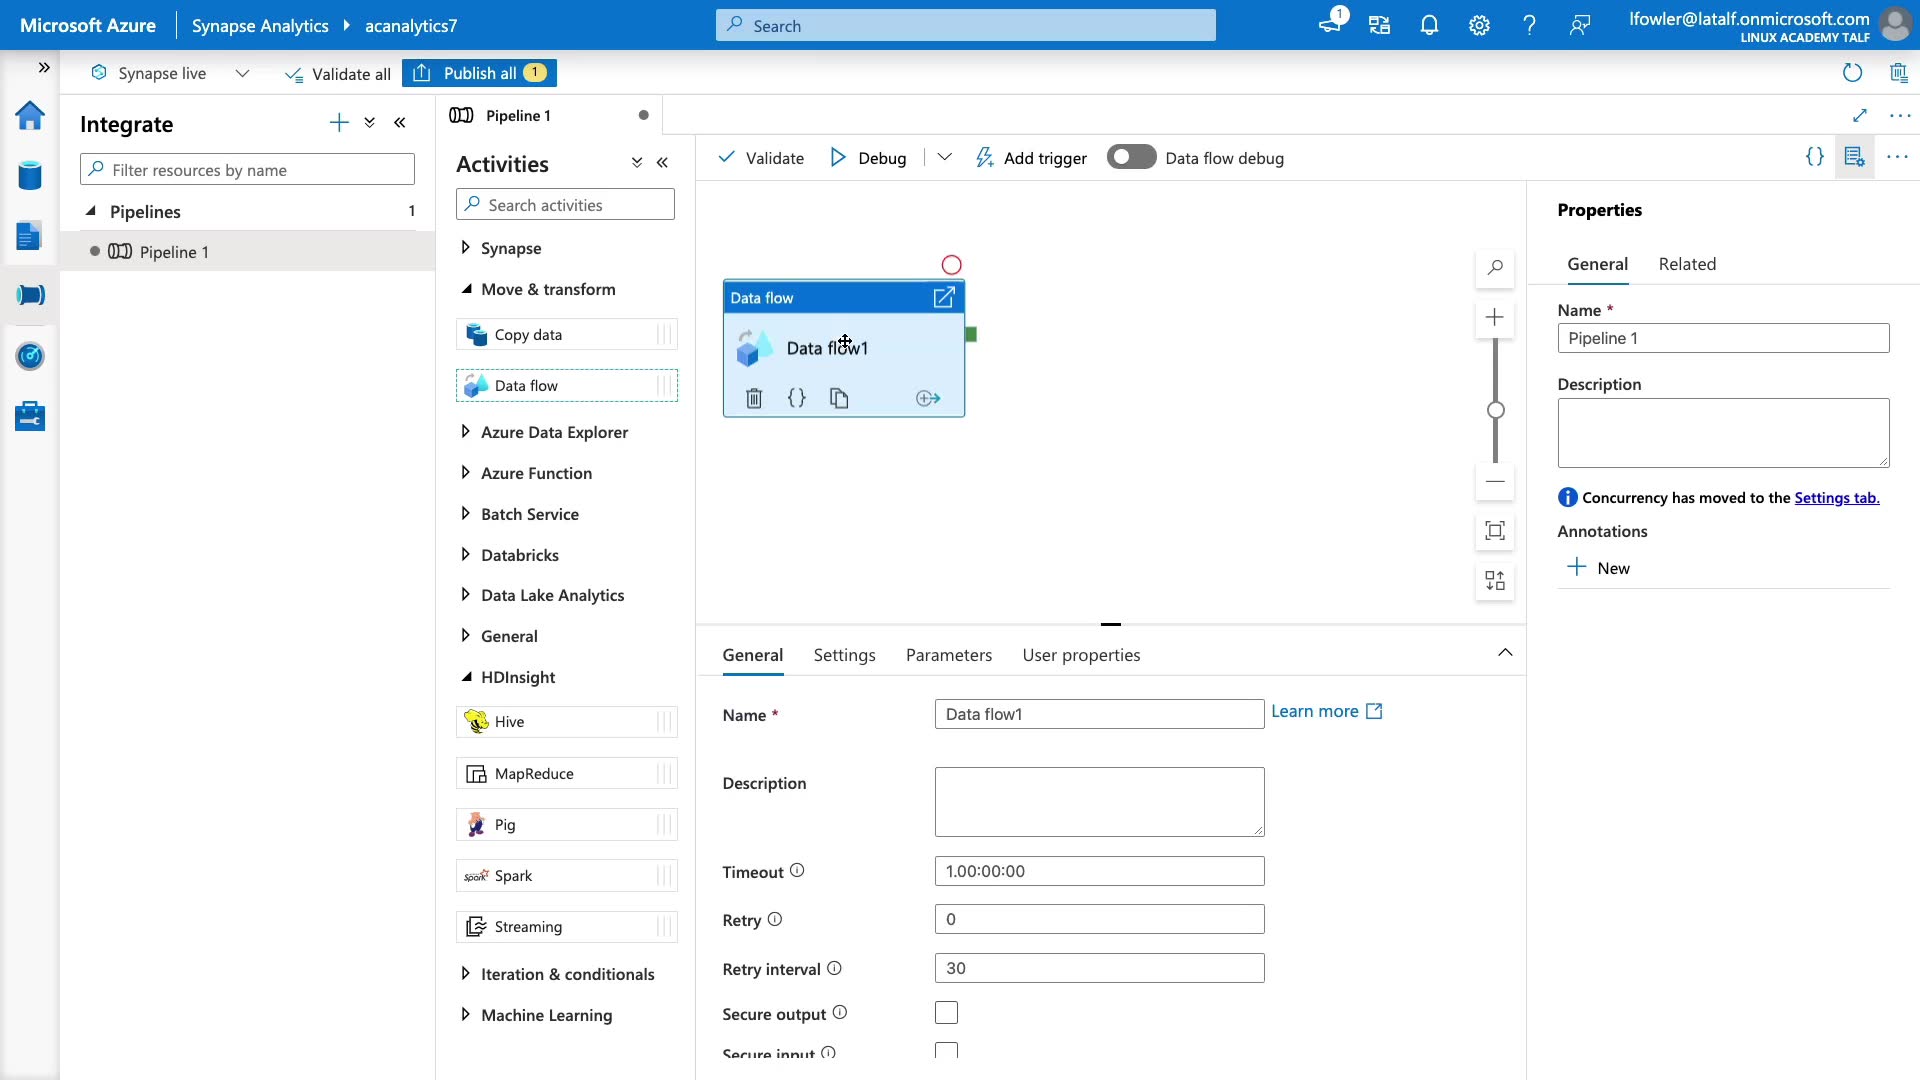Click the fit-to-screen canvas icon
This screenshot has width=1920, height=1080.
[1495, 531]
